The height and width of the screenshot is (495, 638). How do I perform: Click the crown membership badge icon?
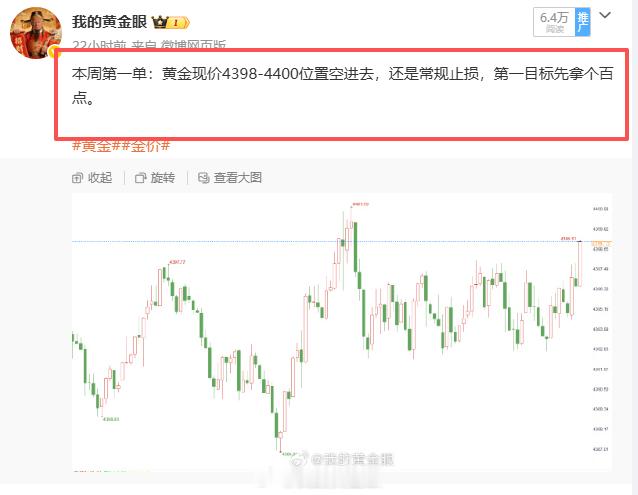tap(160, 22)
